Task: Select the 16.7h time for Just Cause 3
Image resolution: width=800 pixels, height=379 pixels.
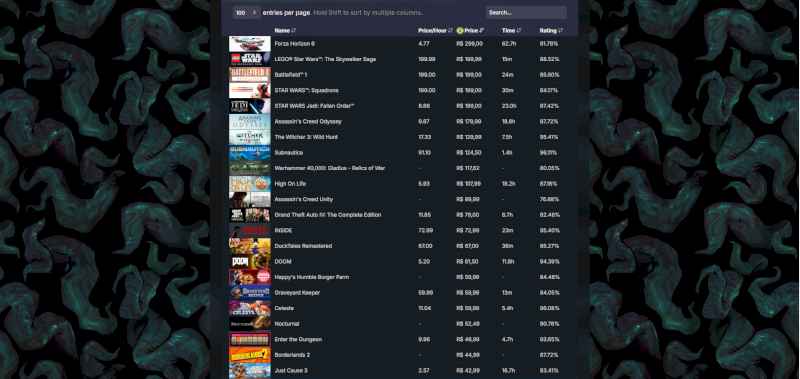Action: (508, 370)
